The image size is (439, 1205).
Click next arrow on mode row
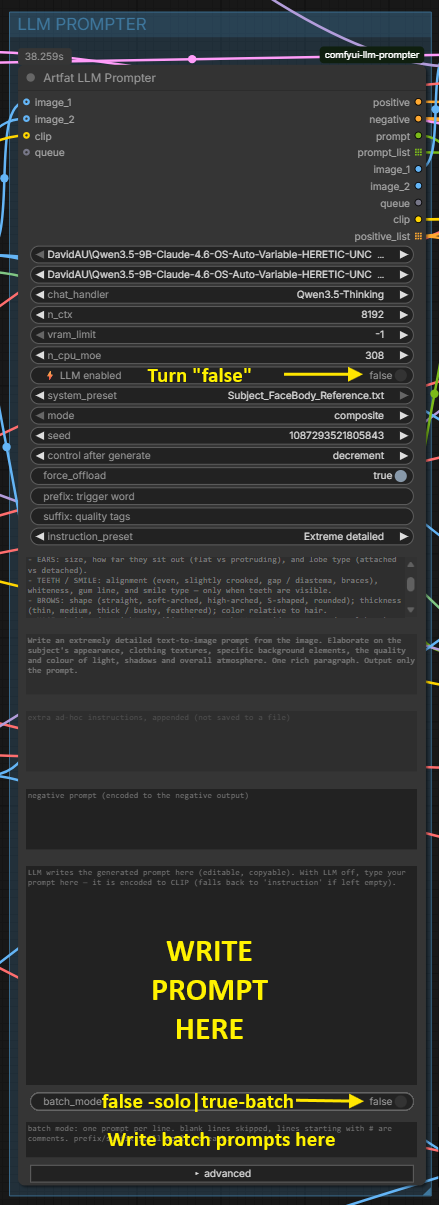404,416
